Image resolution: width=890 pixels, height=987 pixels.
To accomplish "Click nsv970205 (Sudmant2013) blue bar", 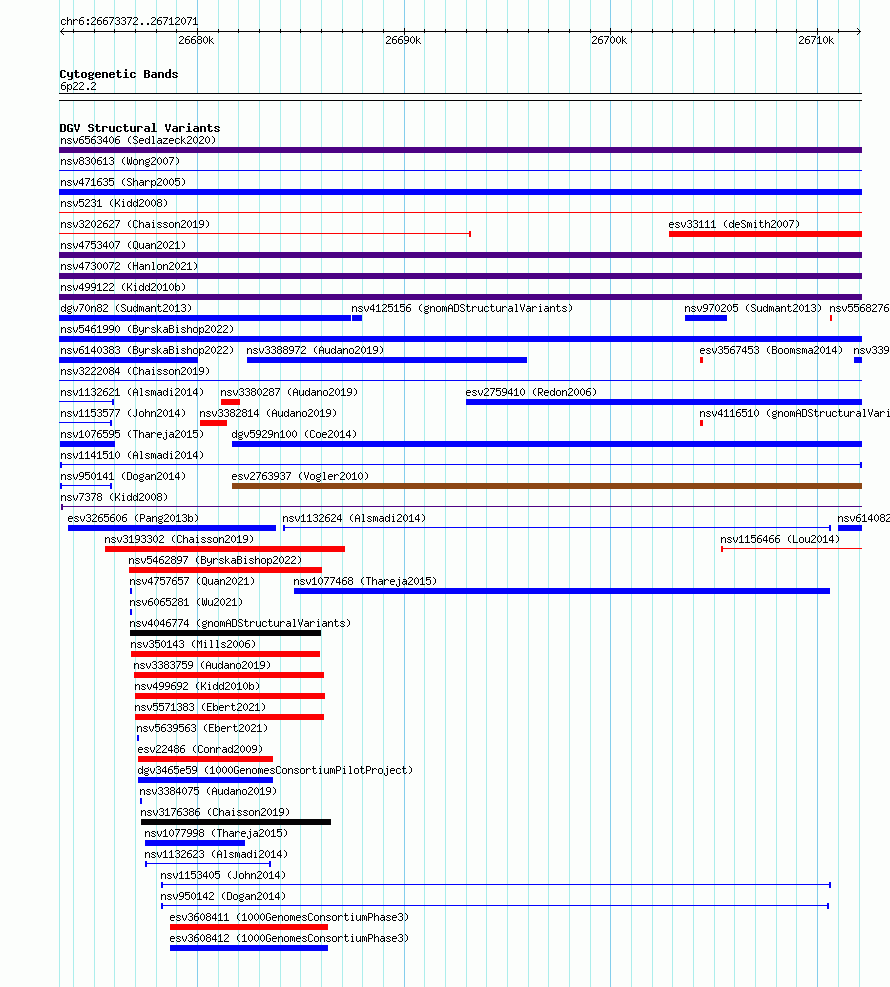I will [706, 318].
